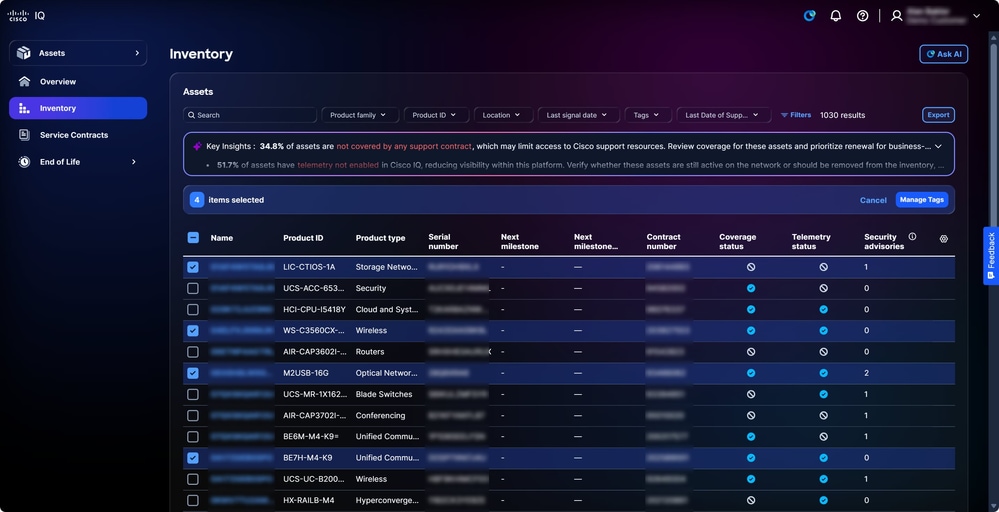The width and height of the screenshot is (999, 512).
Task: Click telemetry status icon for LIC-CTIOS-1A
Action: (x=823, y=267)
